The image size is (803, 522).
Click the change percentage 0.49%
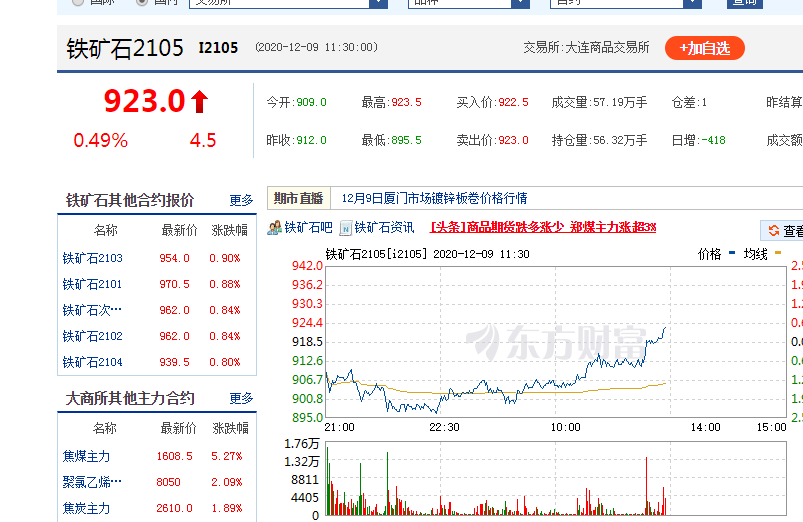[100, 140]
